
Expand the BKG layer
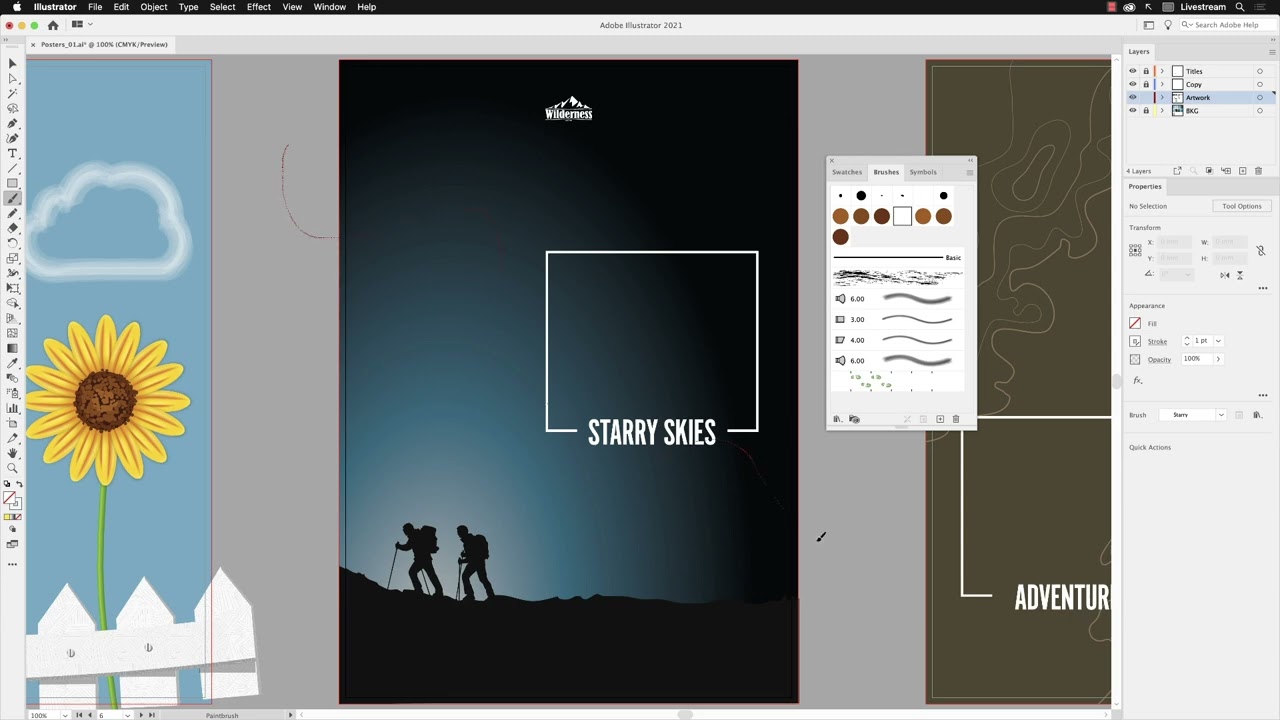(1162, 110)
